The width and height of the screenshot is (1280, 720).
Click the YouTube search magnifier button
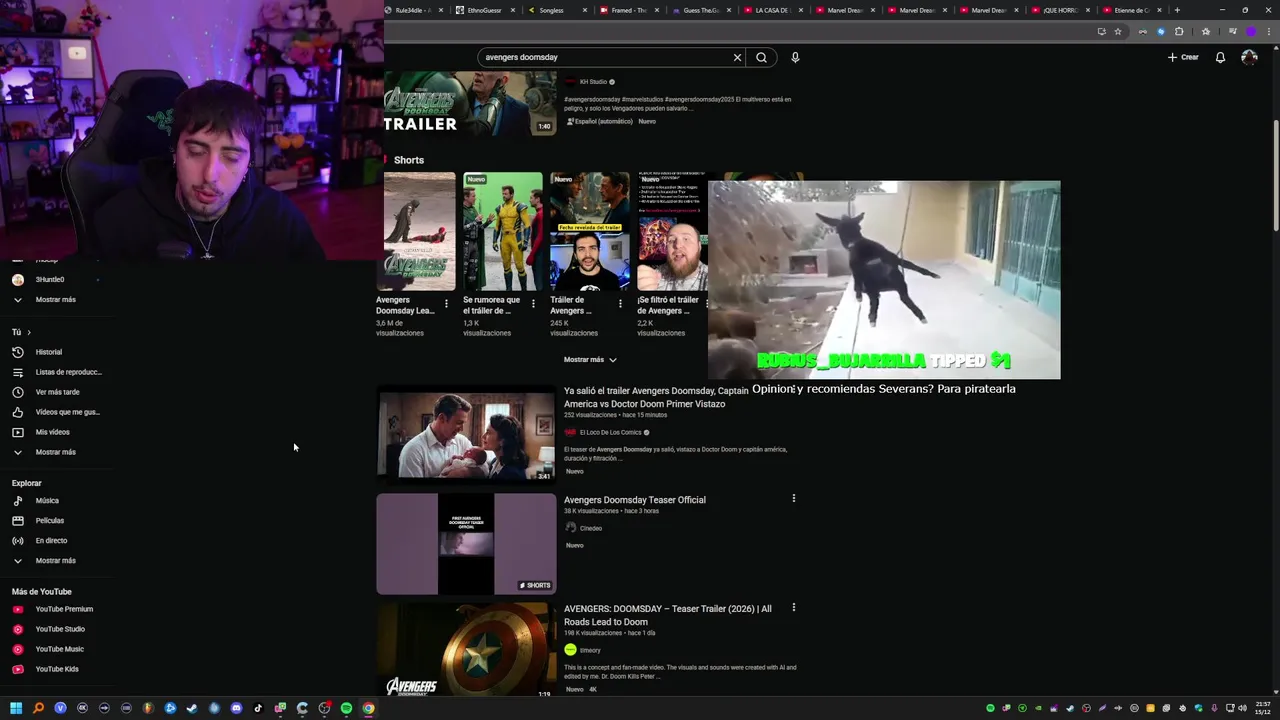[x=761, y=57]
